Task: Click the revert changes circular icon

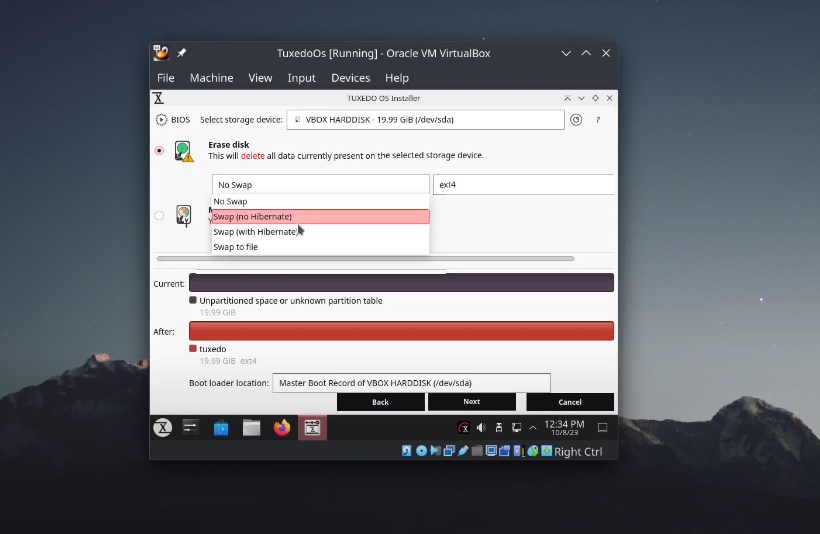Action: (x=576, y=120)
